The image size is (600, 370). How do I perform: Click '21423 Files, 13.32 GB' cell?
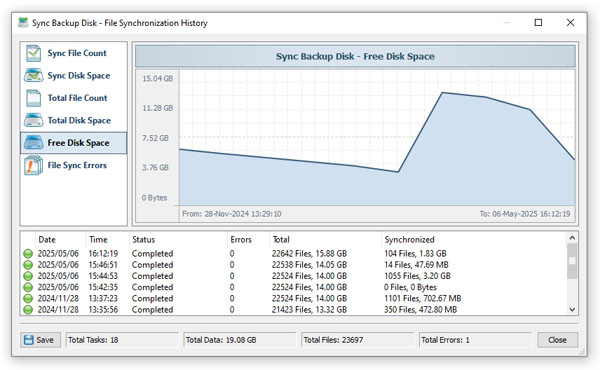pyautogui.click(x=309, y=310)
